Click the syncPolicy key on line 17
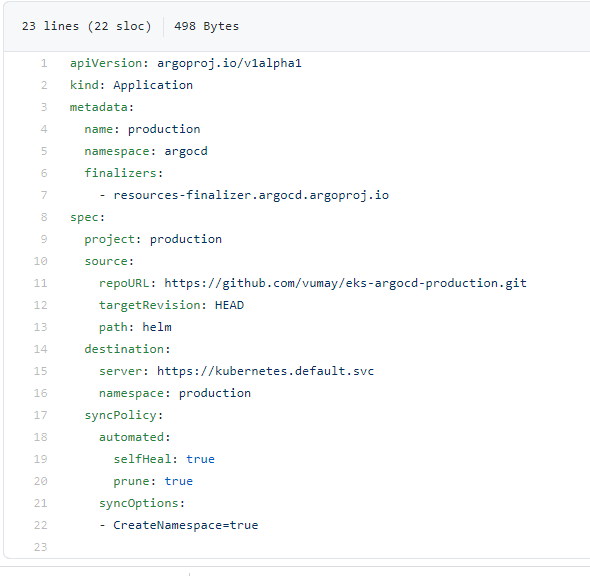Image resolution: width=590 pixels, height=576 pixels. (x=120, y=415)
